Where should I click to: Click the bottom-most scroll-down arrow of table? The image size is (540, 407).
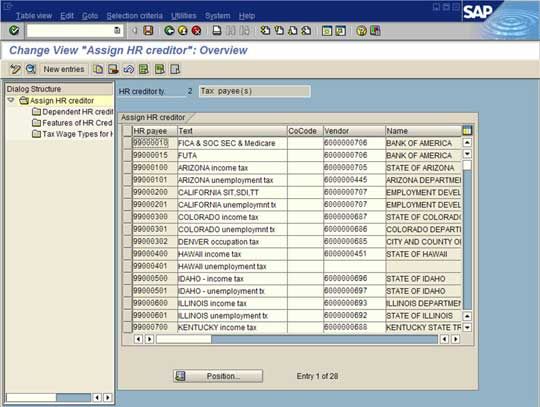point(467,327)
